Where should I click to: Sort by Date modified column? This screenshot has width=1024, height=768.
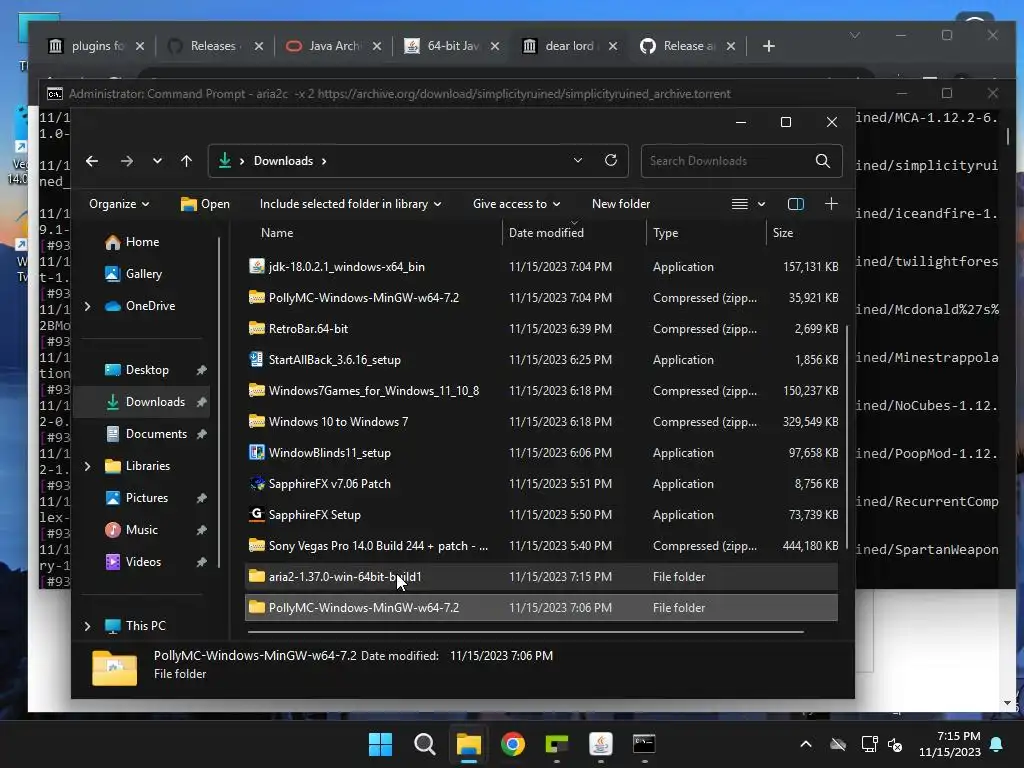click(546, 232)
